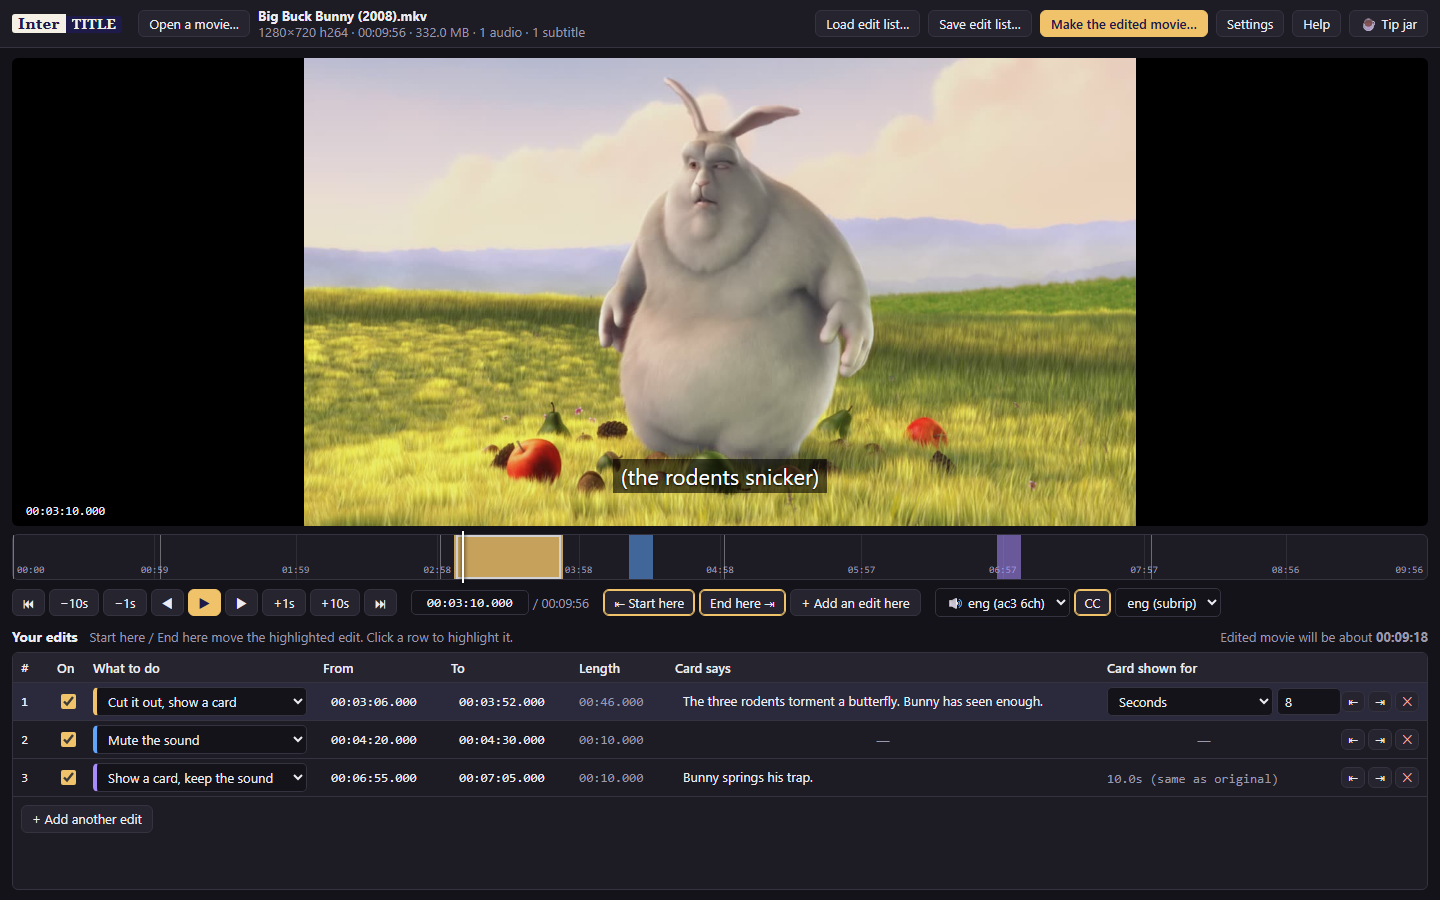Screen dimensions: 1440x900
Task: Set start arrow icon for edit row 3
Action: click(1352, 778)
